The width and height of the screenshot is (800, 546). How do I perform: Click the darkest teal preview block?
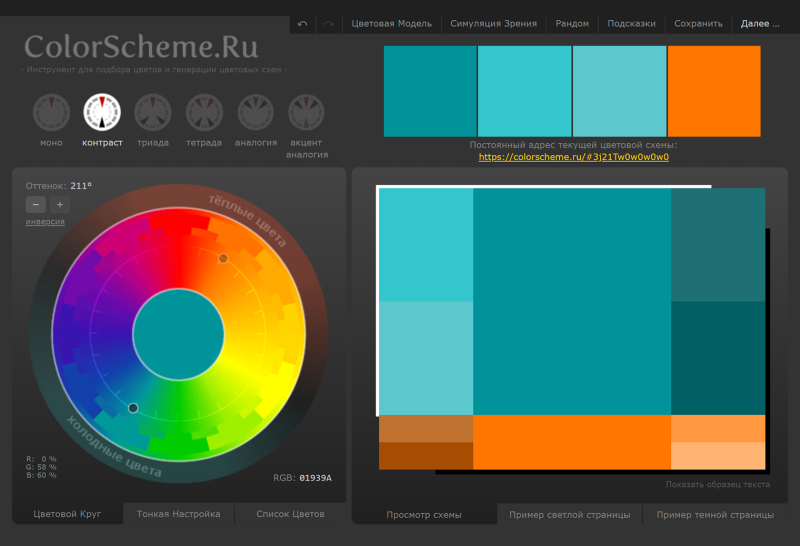(718, 358)
